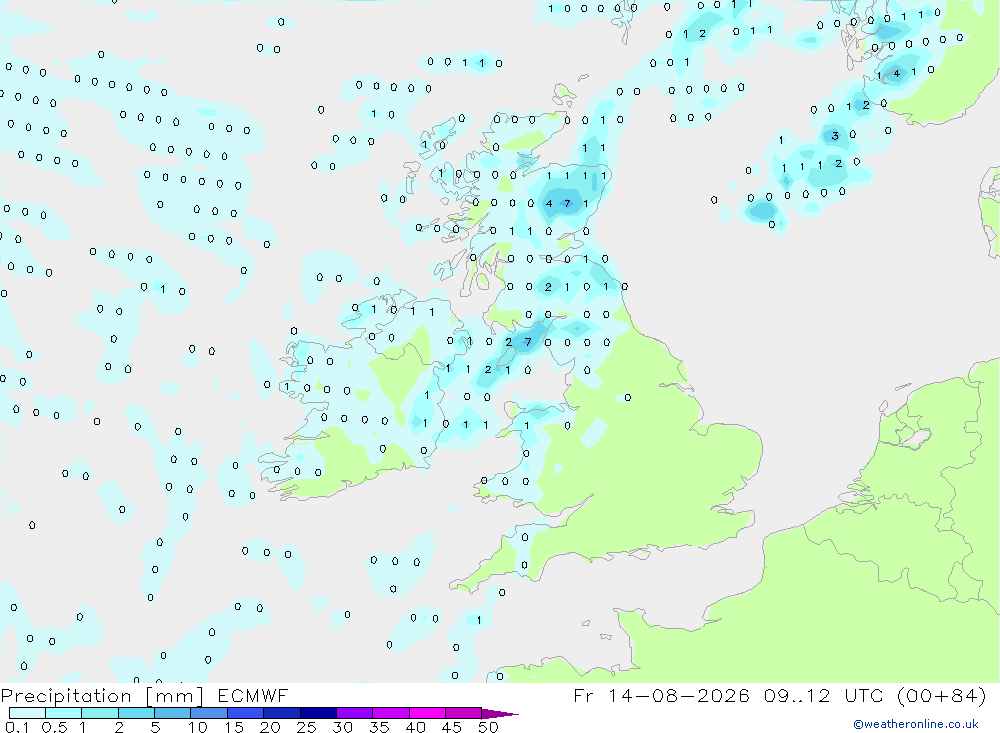The height and width of the screenshot is (733, 1000).
Task: Click the ECMWF model label
Action: [x=253, y=695]
